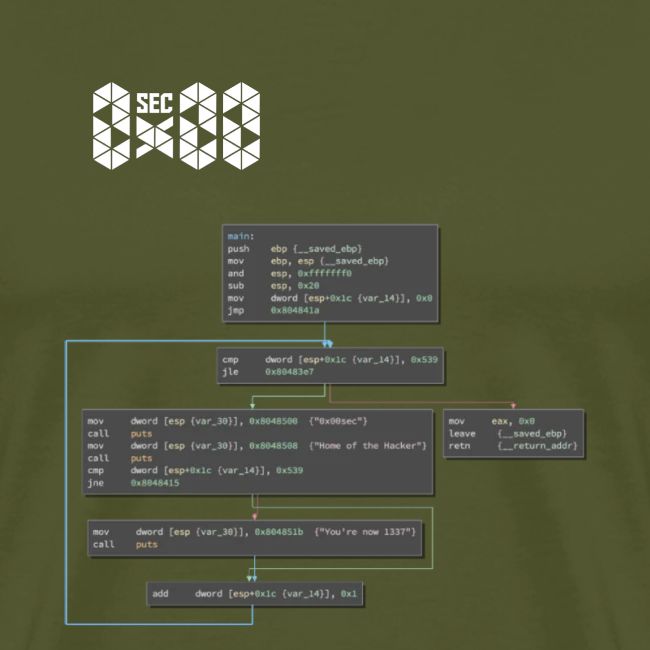The width and height of the screenshot is (650, 650).
Task: Click the string reference "0x00sec"
Action: [338, 421]
